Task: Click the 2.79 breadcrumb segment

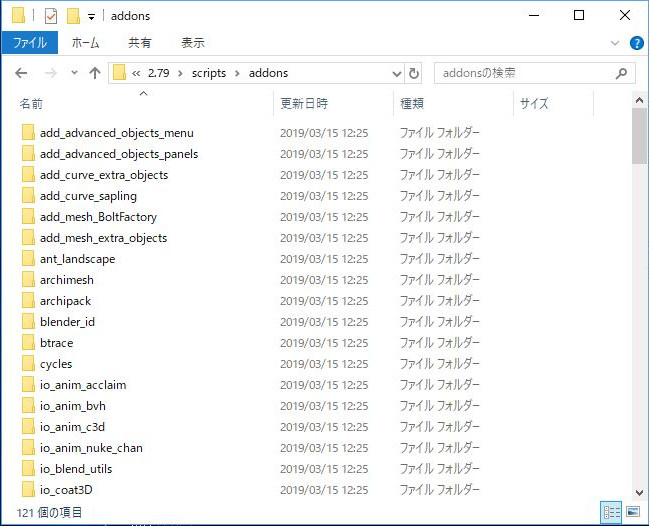Action: point(159,73)
